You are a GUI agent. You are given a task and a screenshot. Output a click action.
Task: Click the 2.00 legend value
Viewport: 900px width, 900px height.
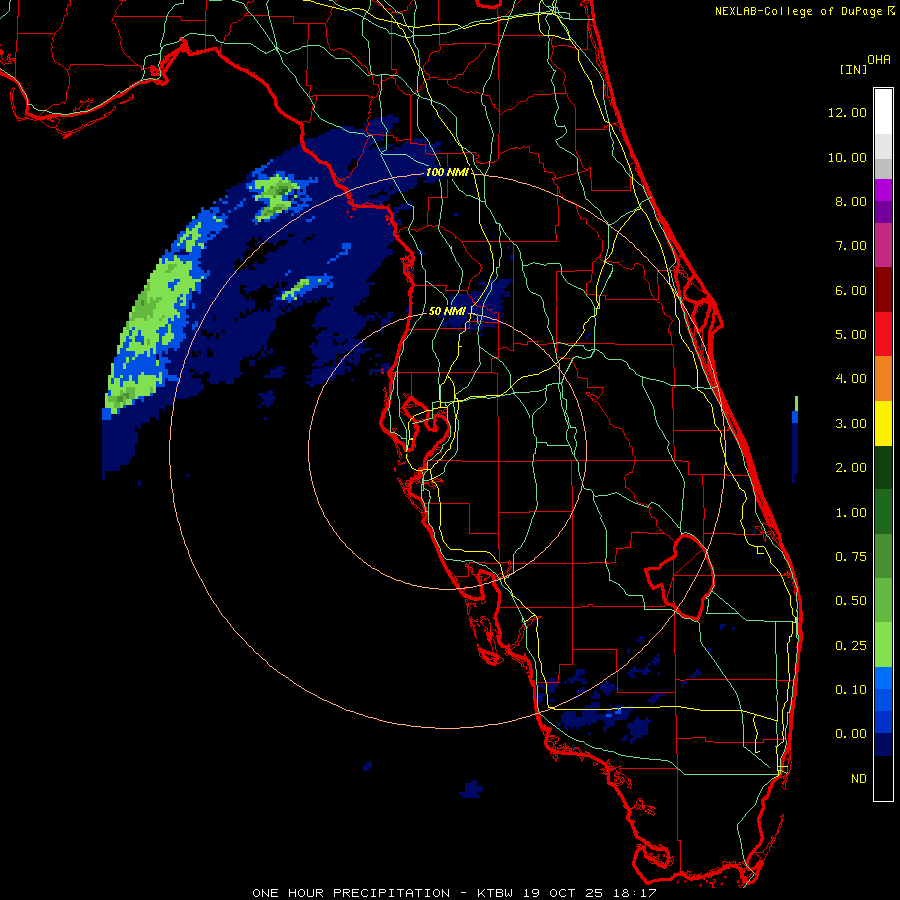tap(851, 468)
